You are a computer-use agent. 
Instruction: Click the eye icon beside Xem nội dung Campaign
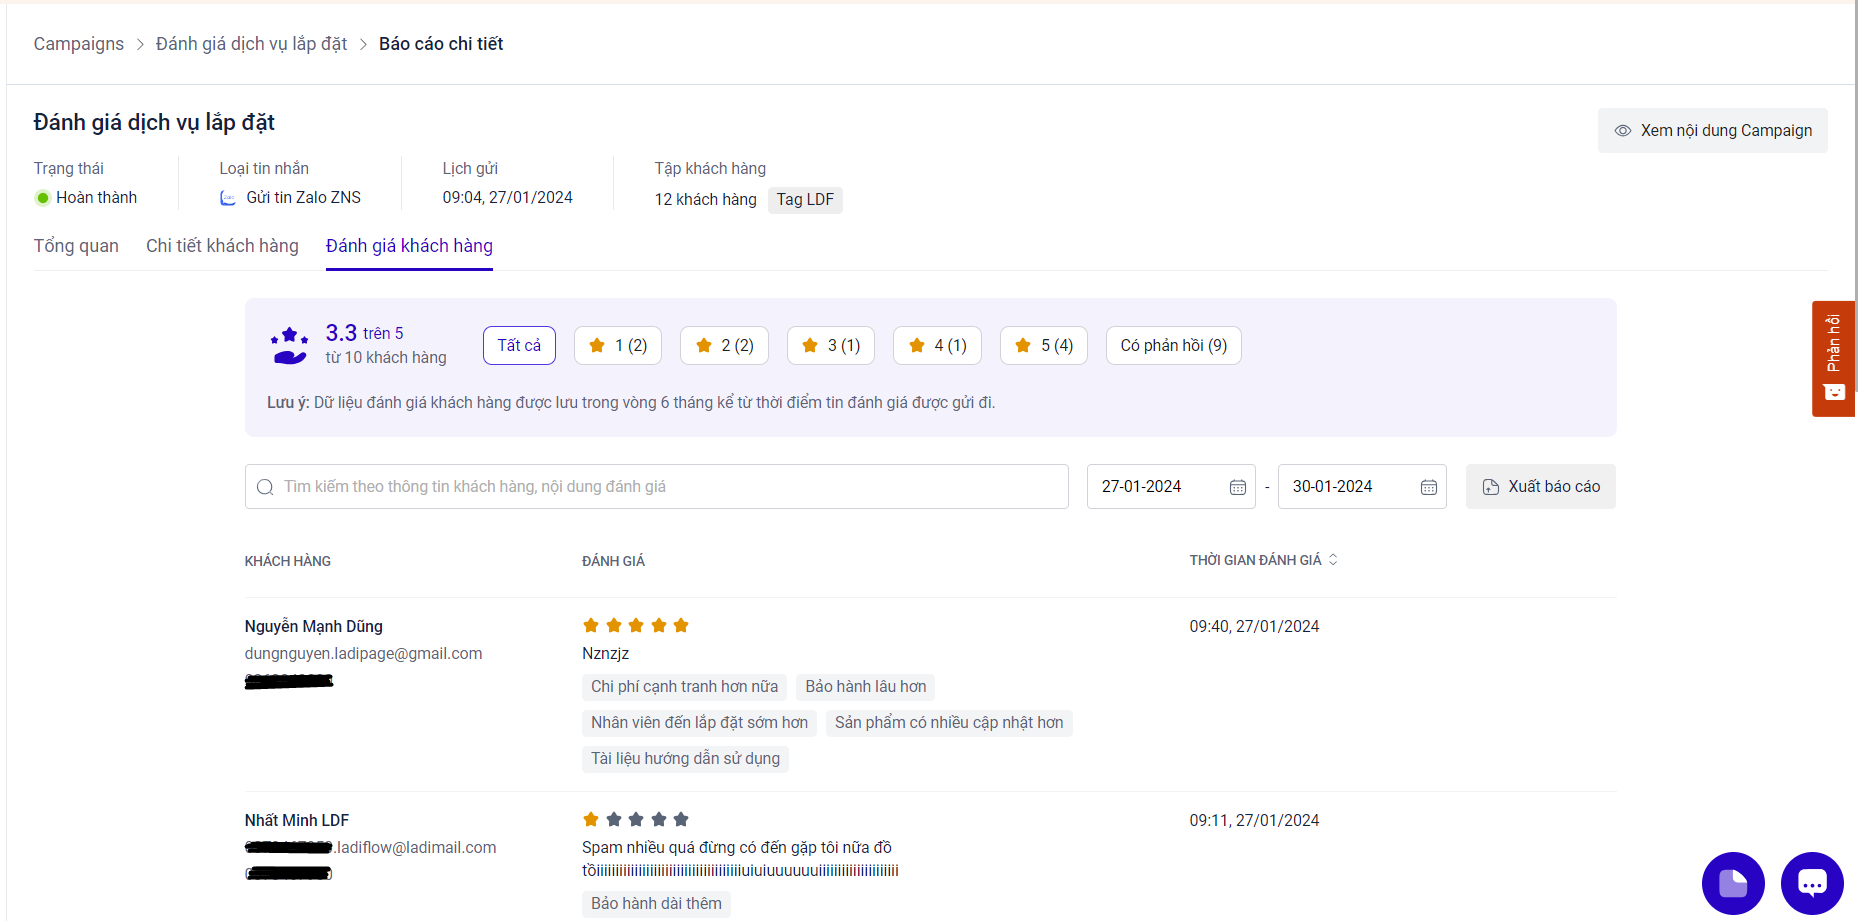(x=1622, y=131)
